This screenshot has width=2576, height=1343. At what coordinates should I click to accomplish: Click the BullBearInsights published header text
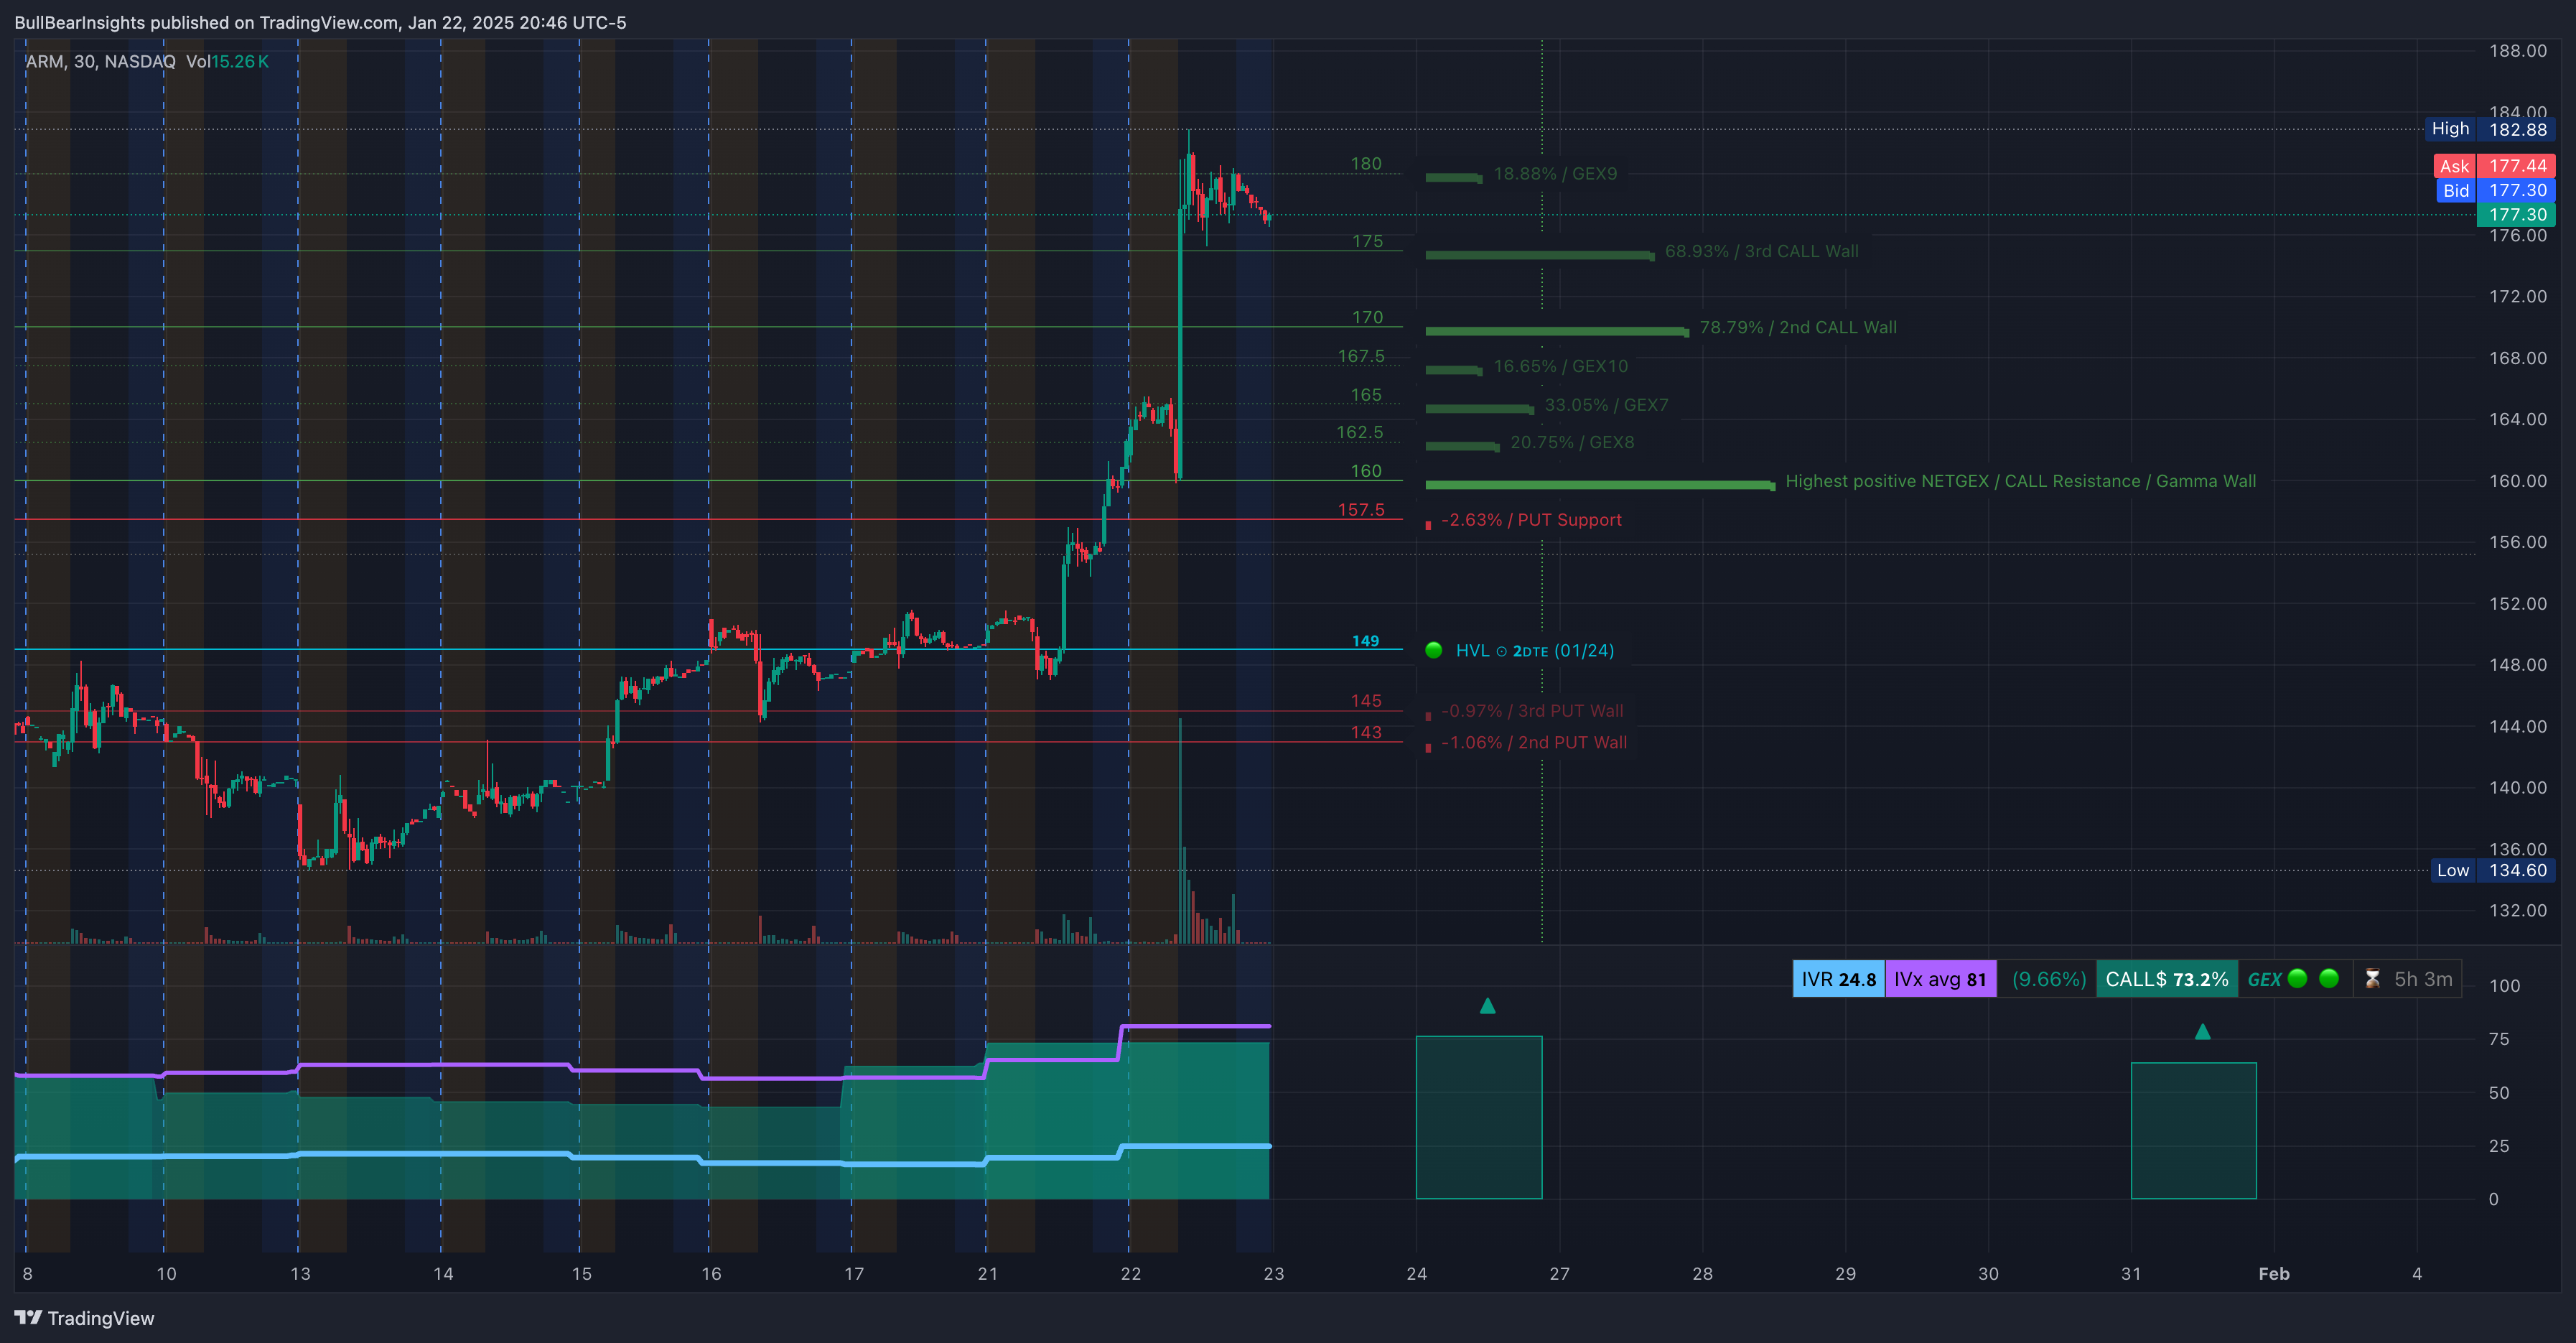[x=320, y=22]
